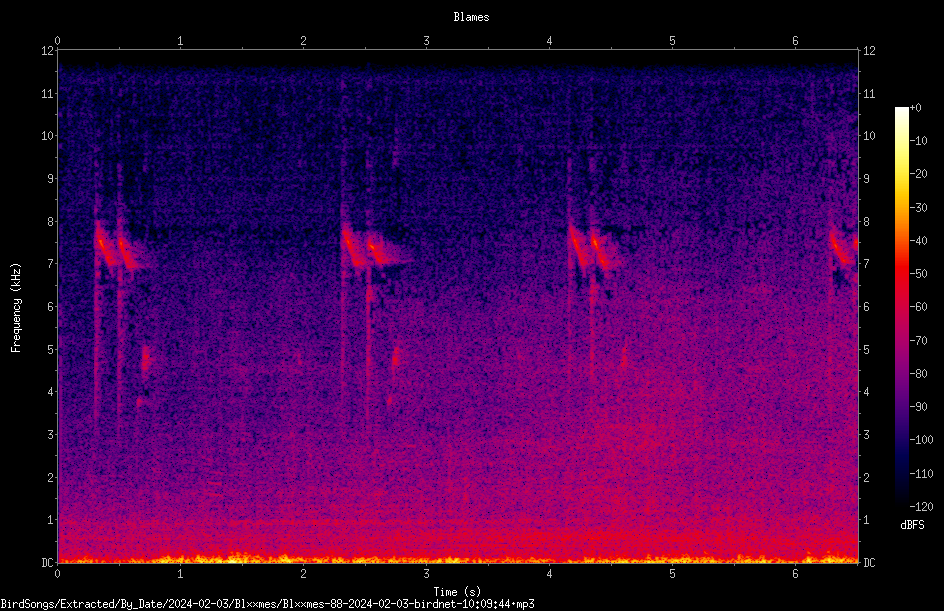Click the 5 second tick on top time axis

click(672, 41)
